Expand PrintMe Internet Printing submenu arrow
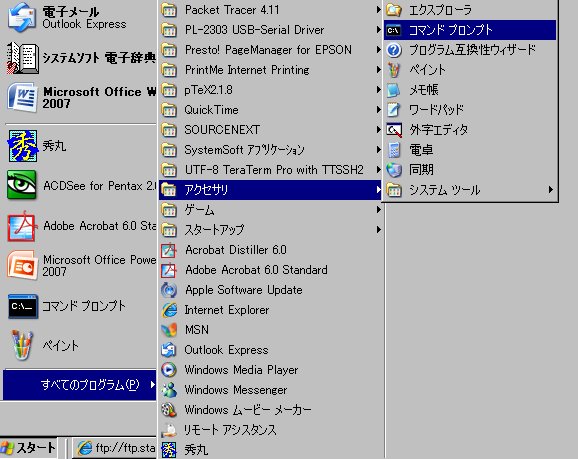The width and height of the screenshot is (578, 459). pos(378,70)
